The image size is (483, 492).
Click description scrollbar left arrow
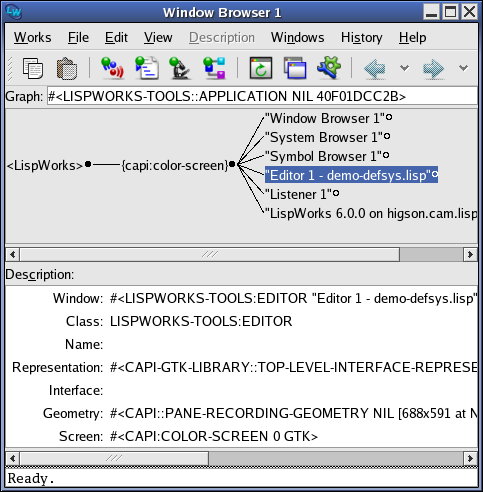[13, 458]
